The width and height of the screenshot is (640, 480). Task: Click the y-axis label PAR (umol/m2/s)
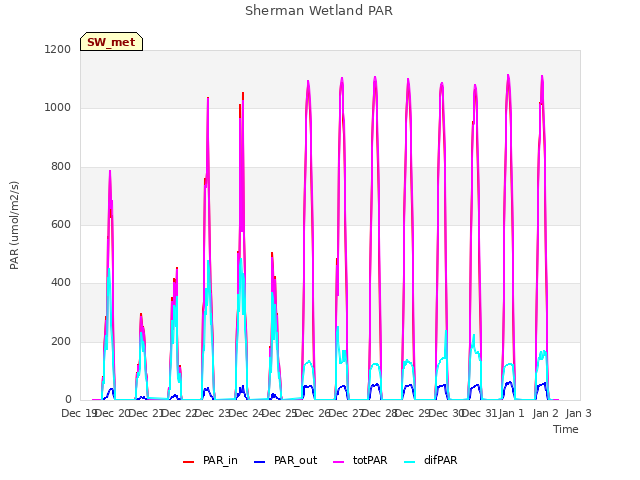14,225
